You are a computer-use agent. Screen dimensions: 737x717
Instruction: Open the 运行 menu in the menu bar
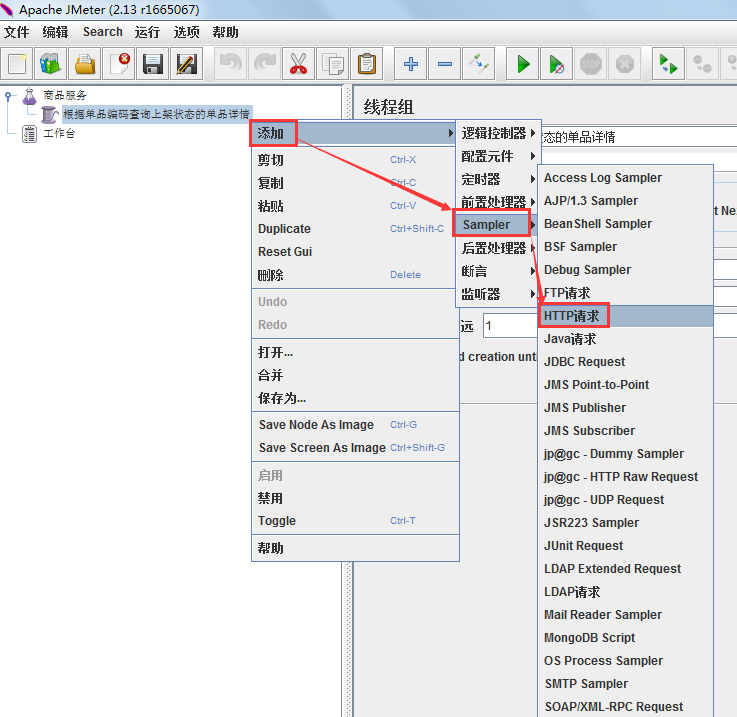147,32
